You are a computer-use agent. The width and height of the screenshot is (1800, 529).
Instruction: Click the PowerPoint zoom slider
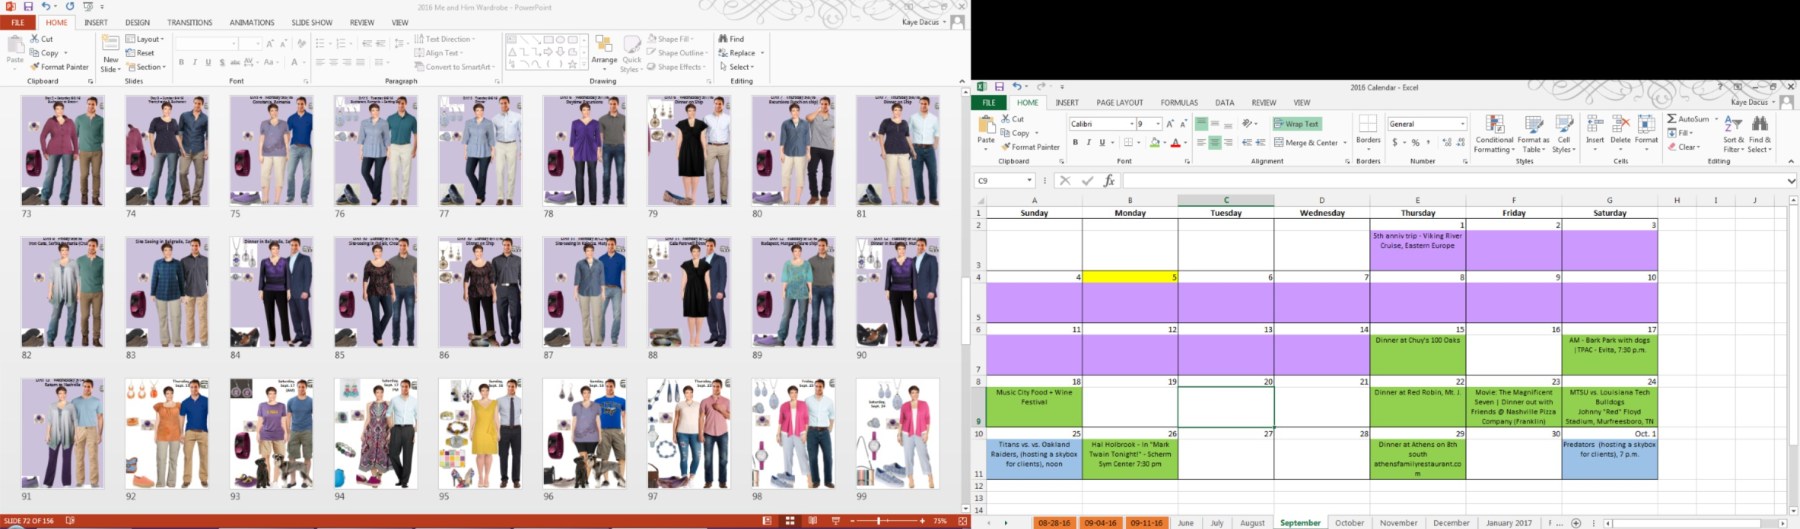pyautogui.click(x=879, y=521)
